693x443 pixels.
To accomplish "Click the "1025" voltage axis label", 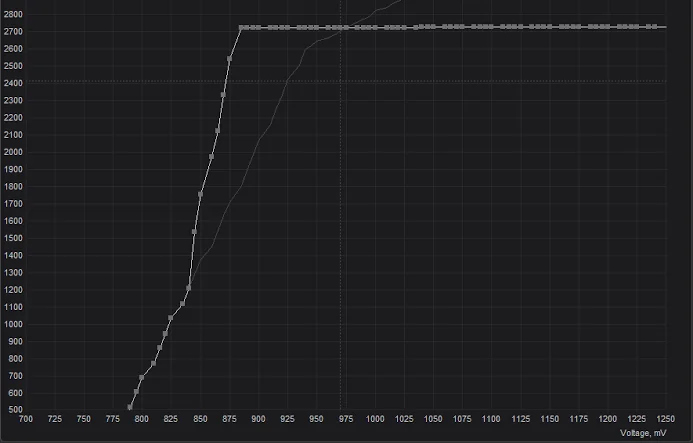I will coord(404,419).
